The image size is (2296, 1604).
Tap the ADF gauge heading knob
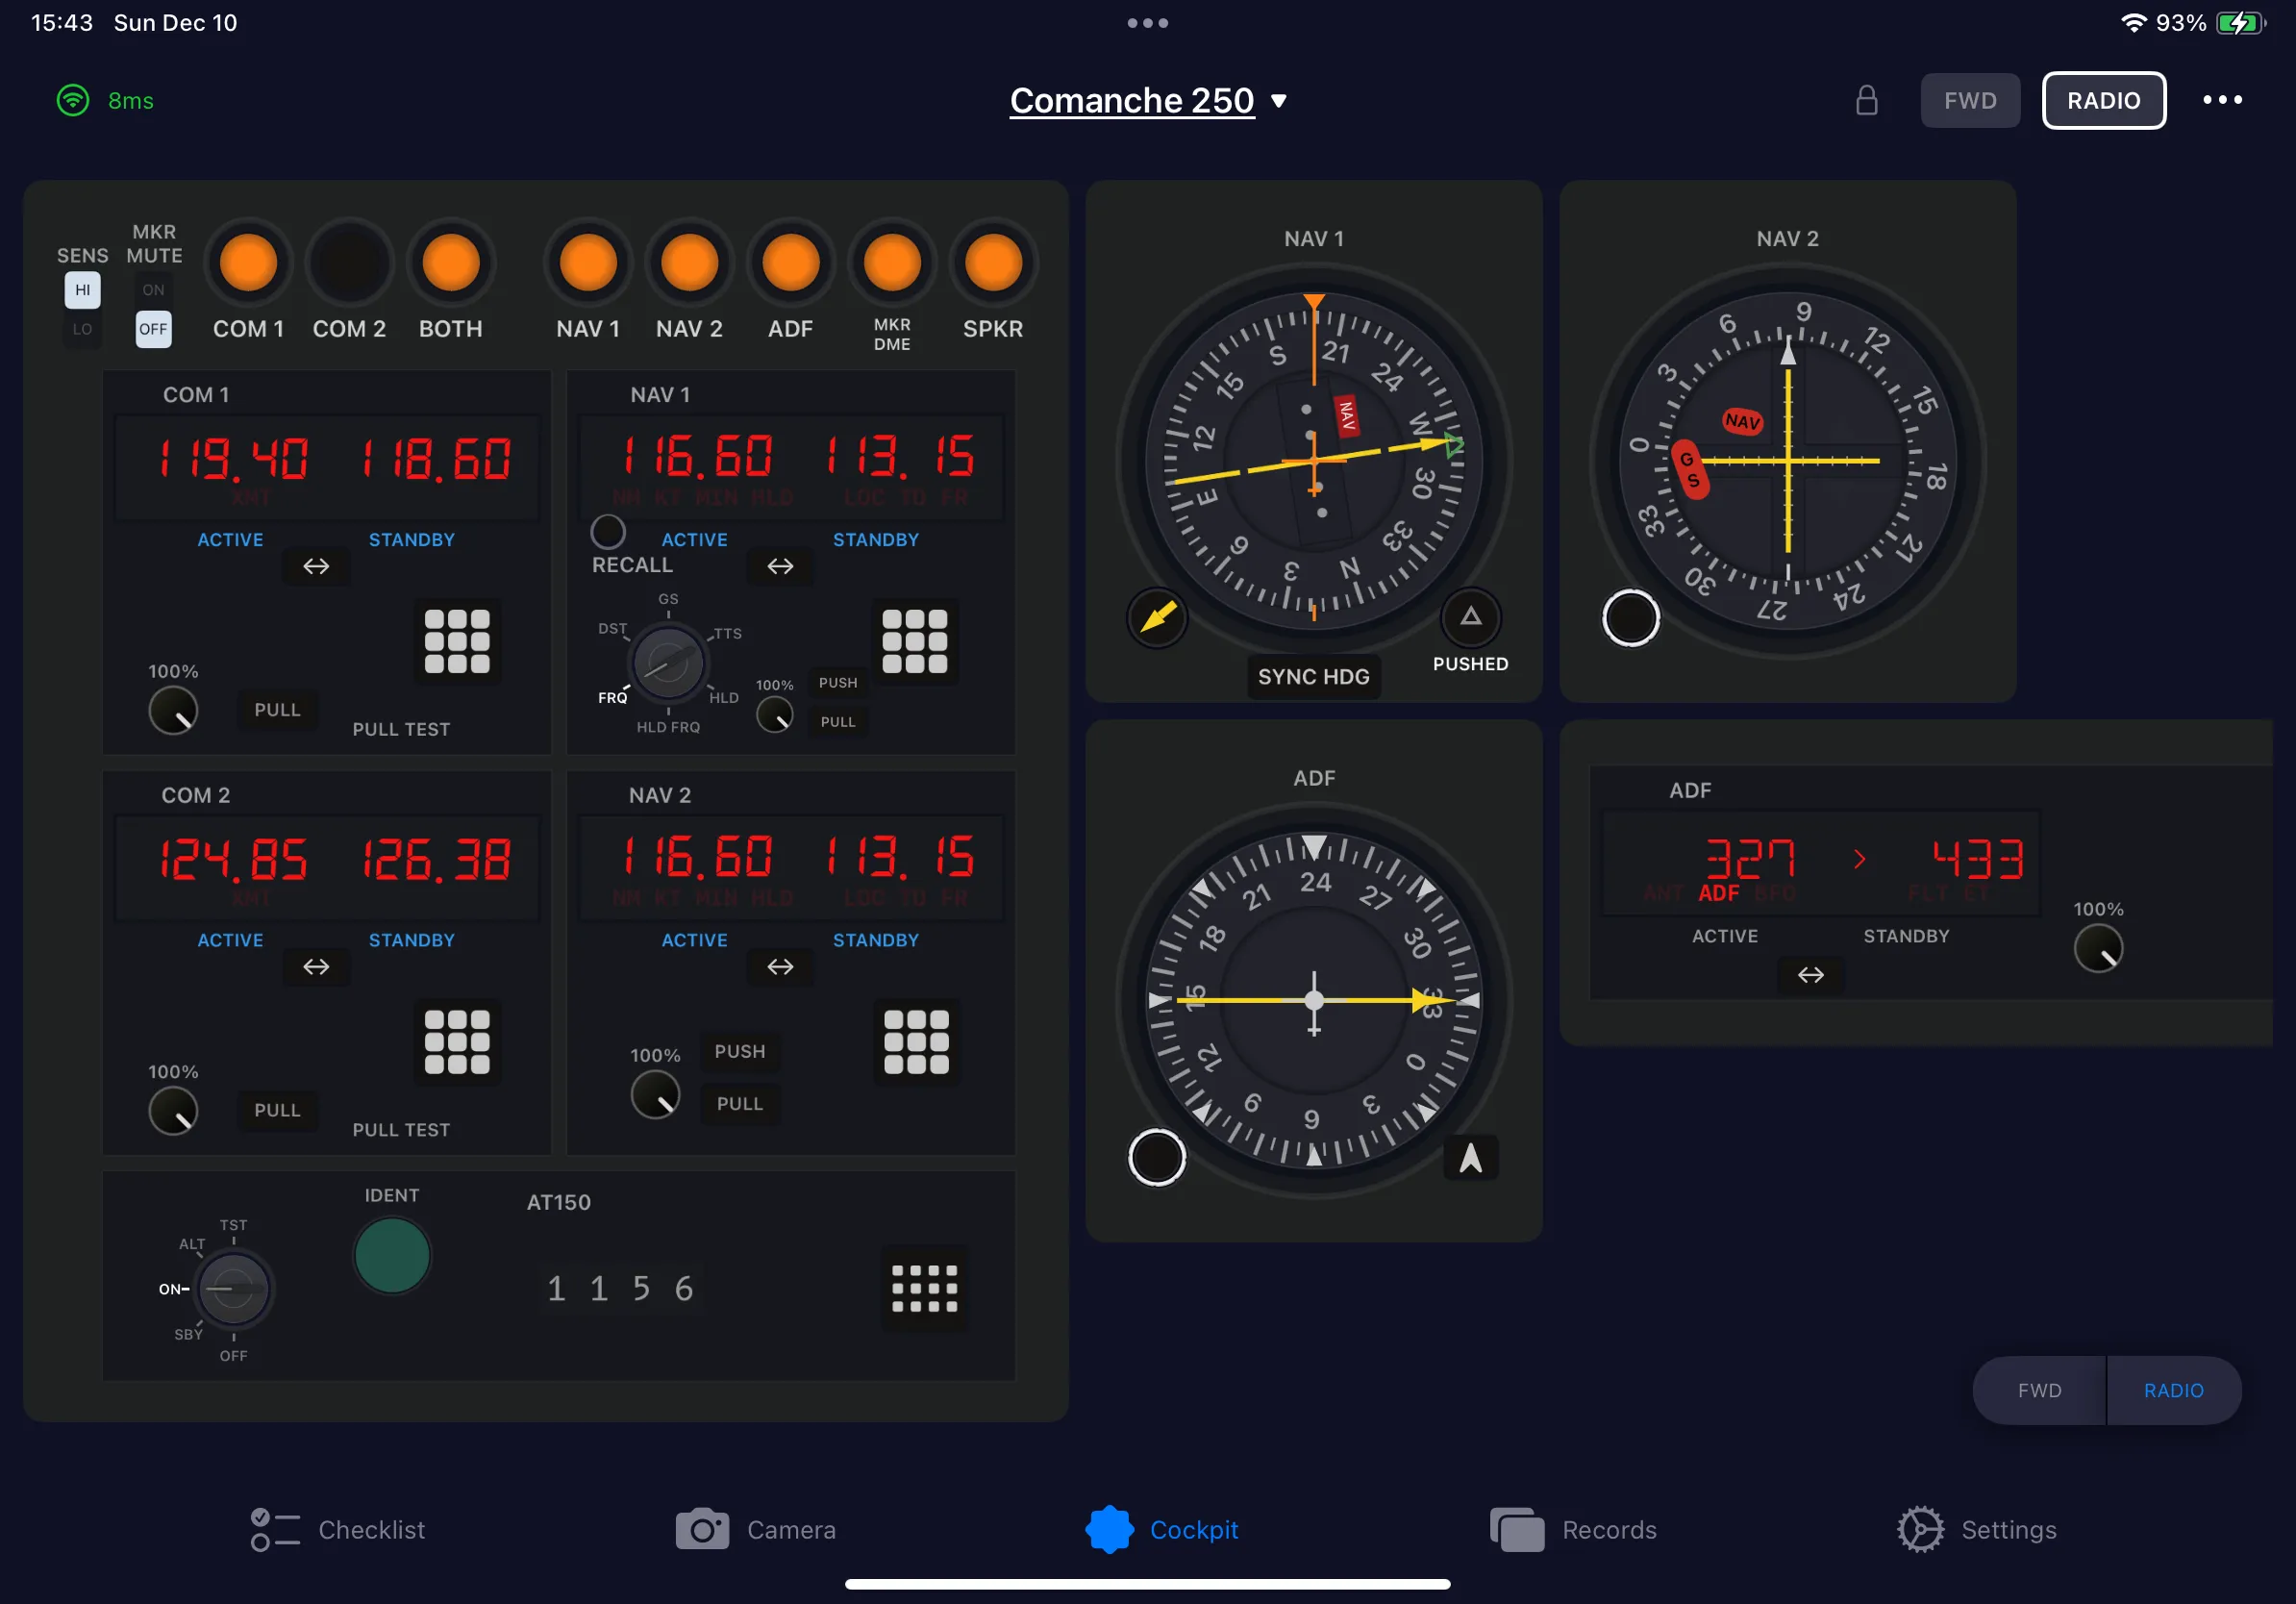tap(1157, 1157)
